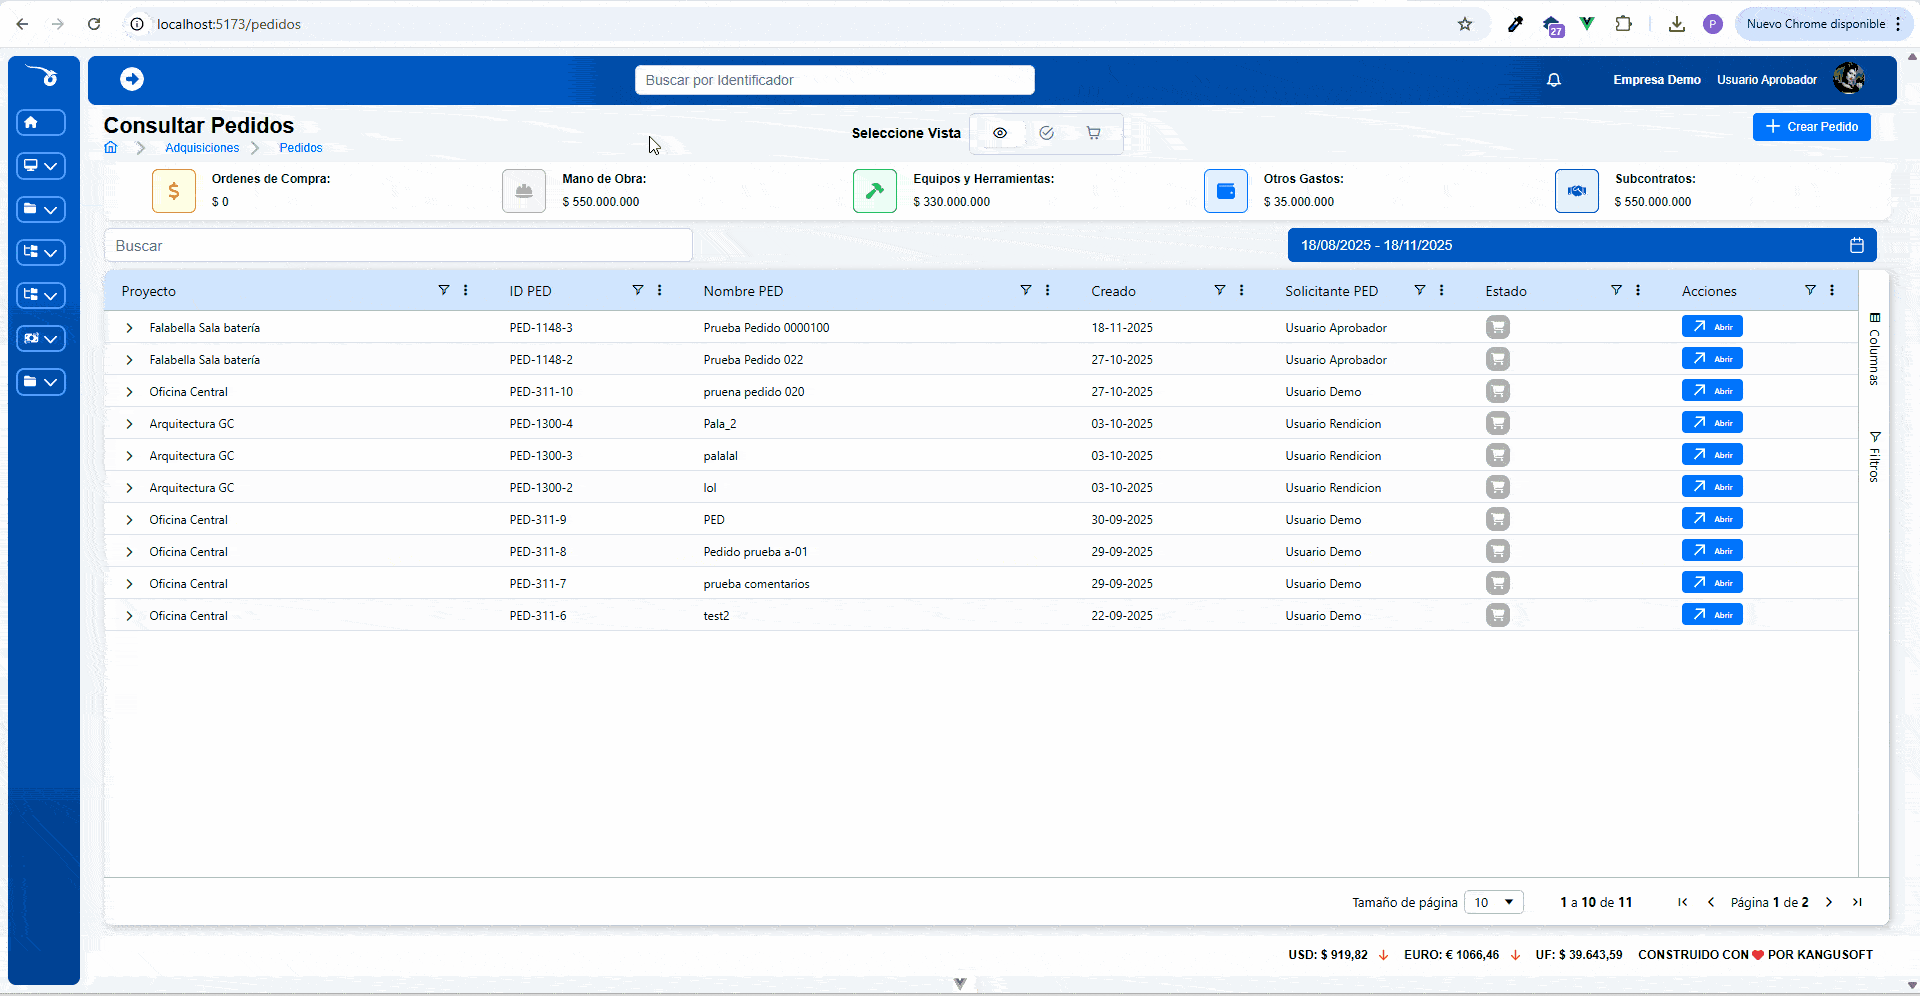Viewport: 1920px width, 996px height.
Task: Open the Nombre PED column menu dots
Action: (x=1047, y=290)
